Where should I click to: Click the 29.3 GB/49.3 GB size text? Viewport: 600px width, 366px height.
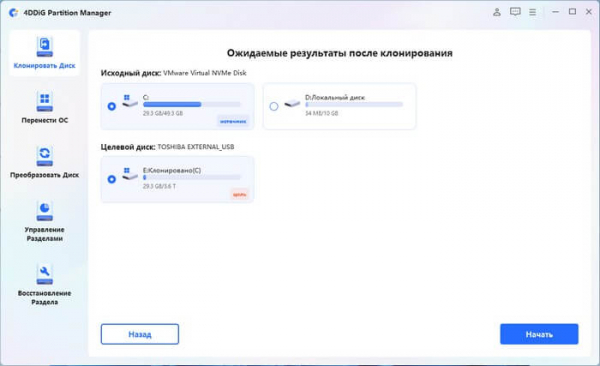163,113
